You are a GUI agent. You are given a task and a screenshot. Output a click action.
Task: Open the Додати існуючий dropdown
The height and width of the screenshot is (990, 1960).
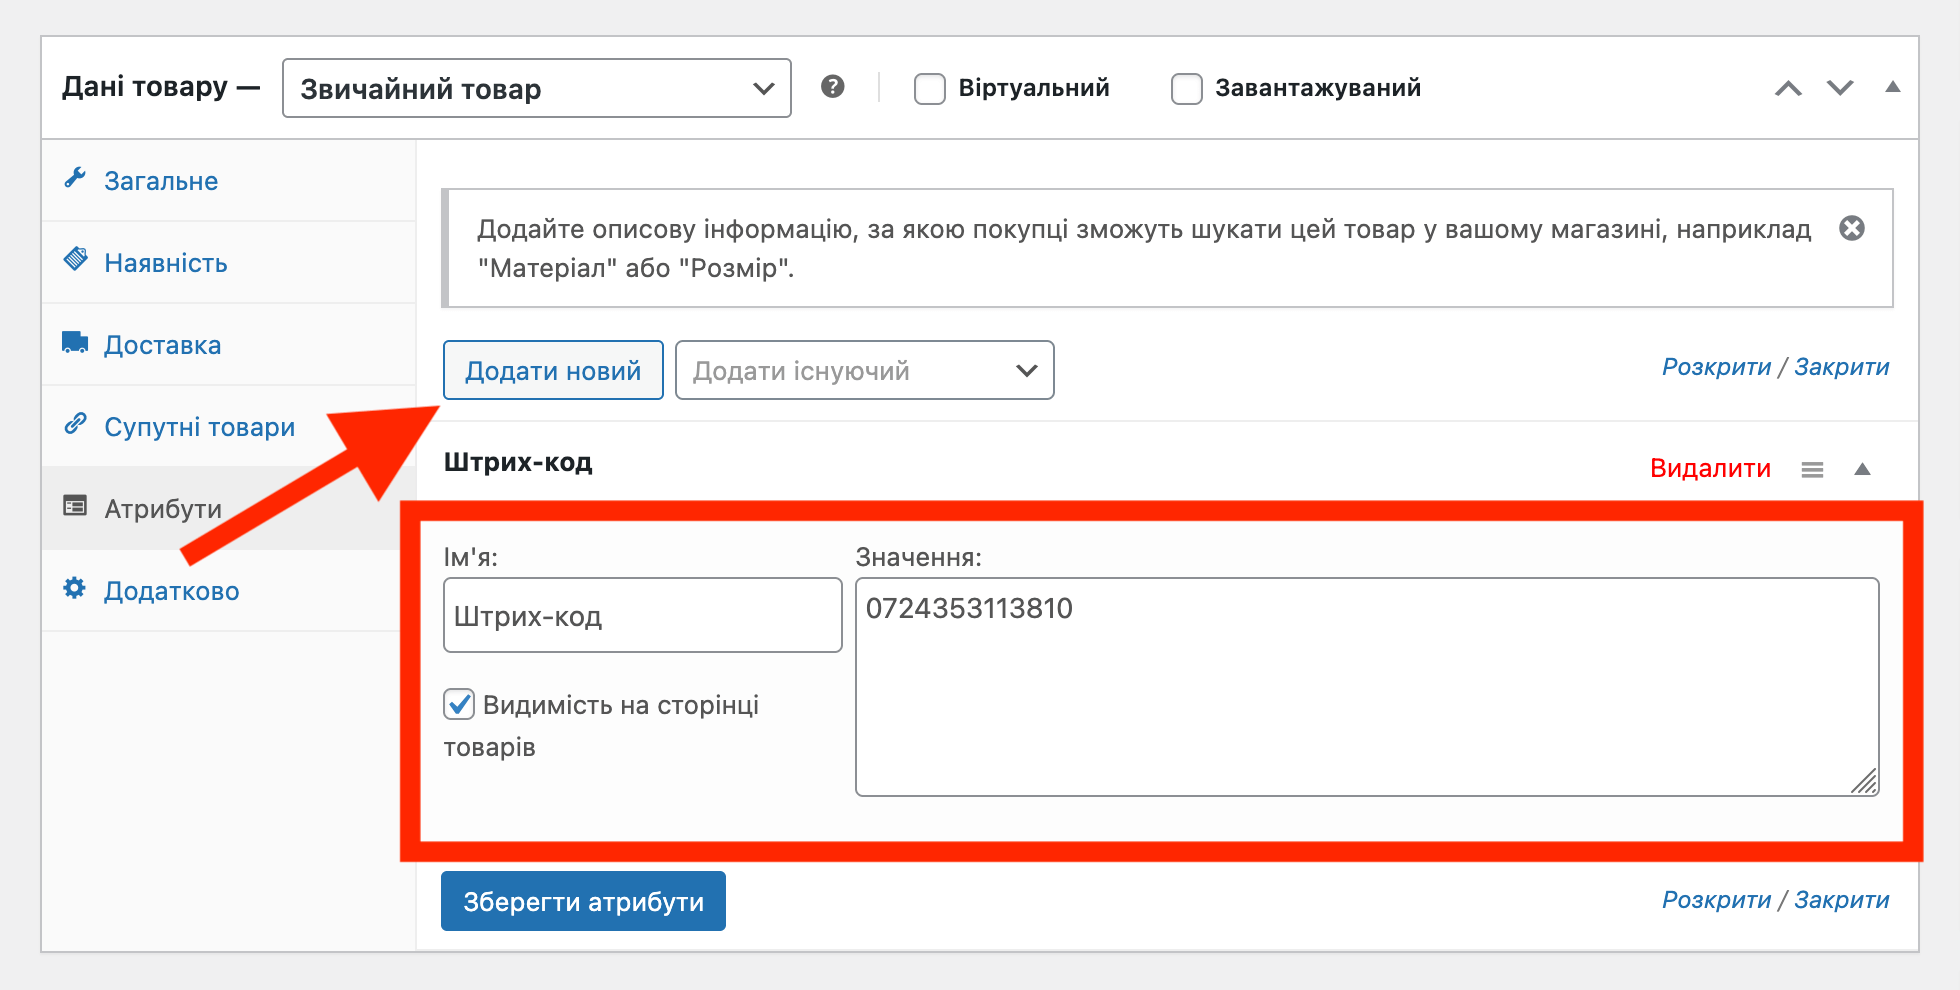pyautogui.click(x=865, y=370)
